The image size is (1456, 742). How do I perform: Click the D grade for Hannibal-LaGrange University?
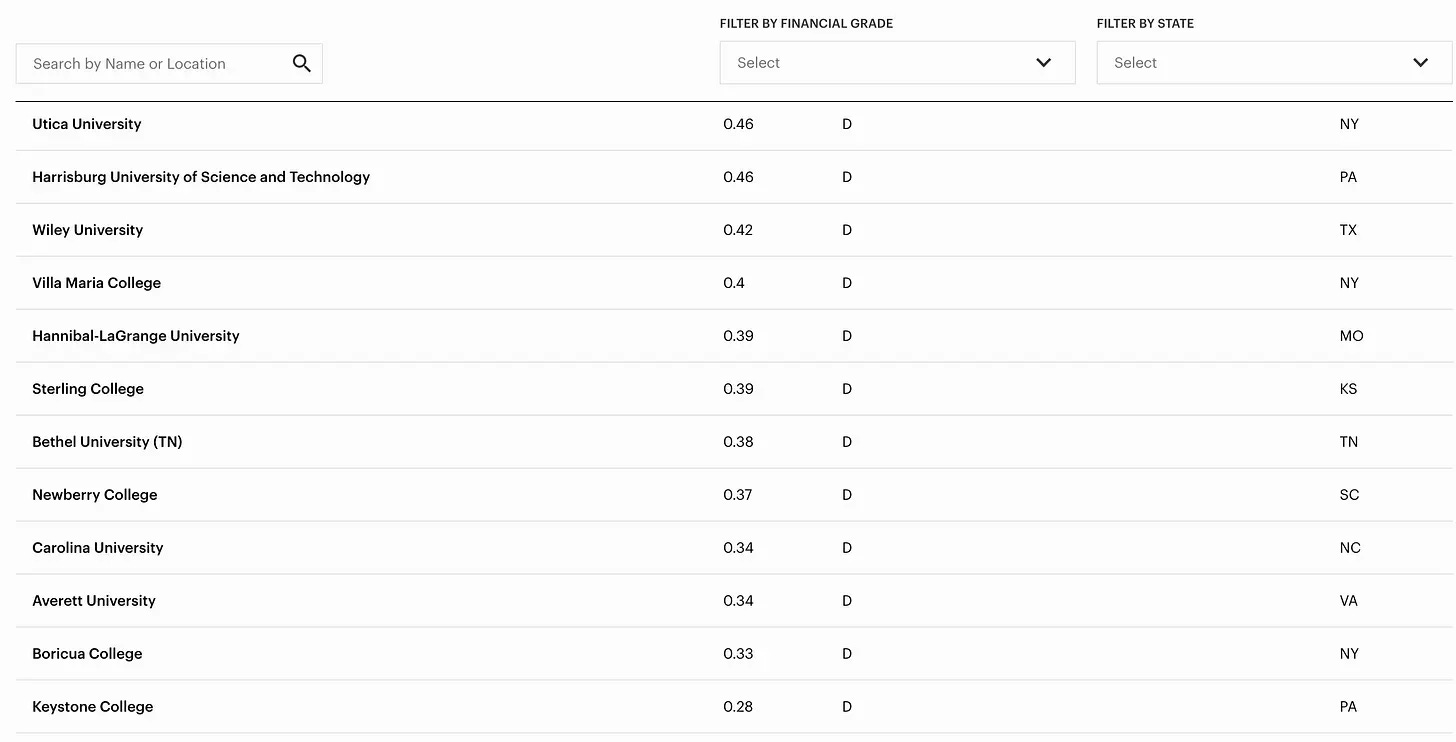[x=847, y=336]
